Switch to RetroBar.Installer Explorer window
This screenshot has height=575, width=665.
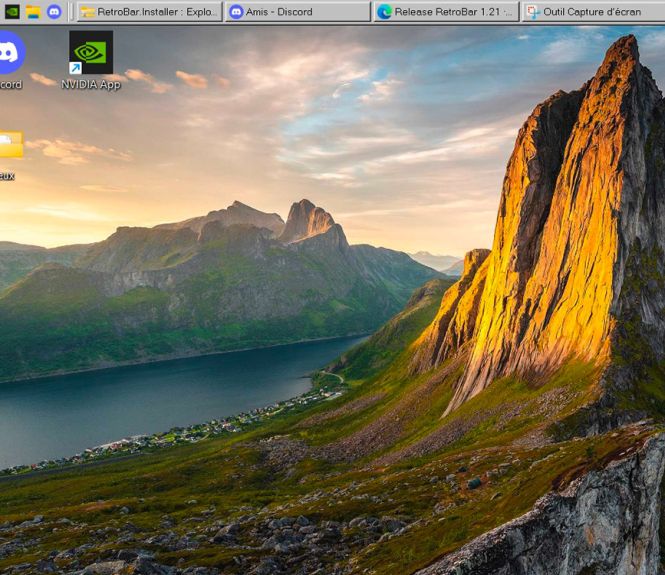[x=150, y=12]
